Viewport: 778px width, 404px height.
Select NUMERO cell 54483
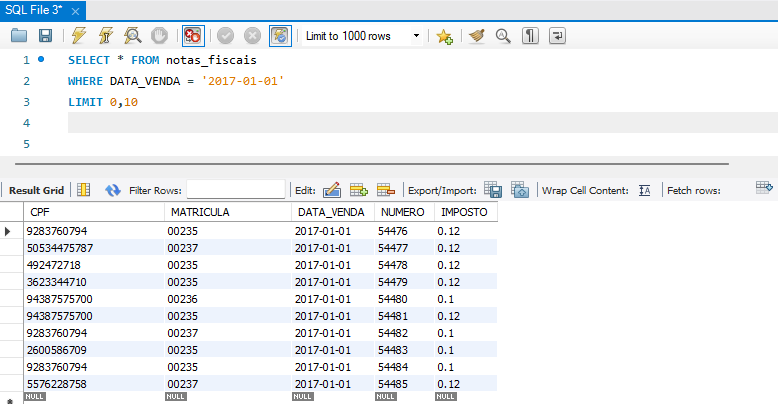[x=404, y=350]
